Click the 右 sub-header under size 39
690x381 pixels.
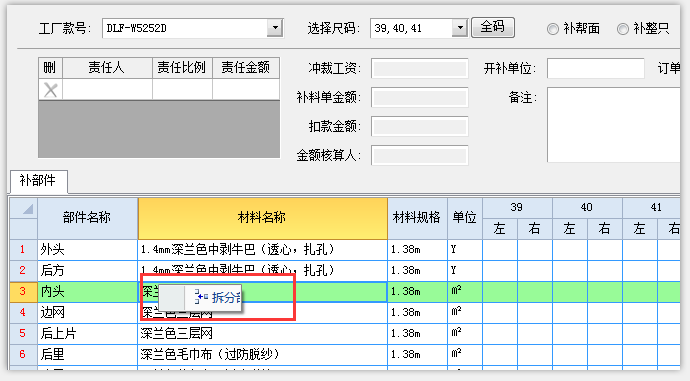point(535,229)
